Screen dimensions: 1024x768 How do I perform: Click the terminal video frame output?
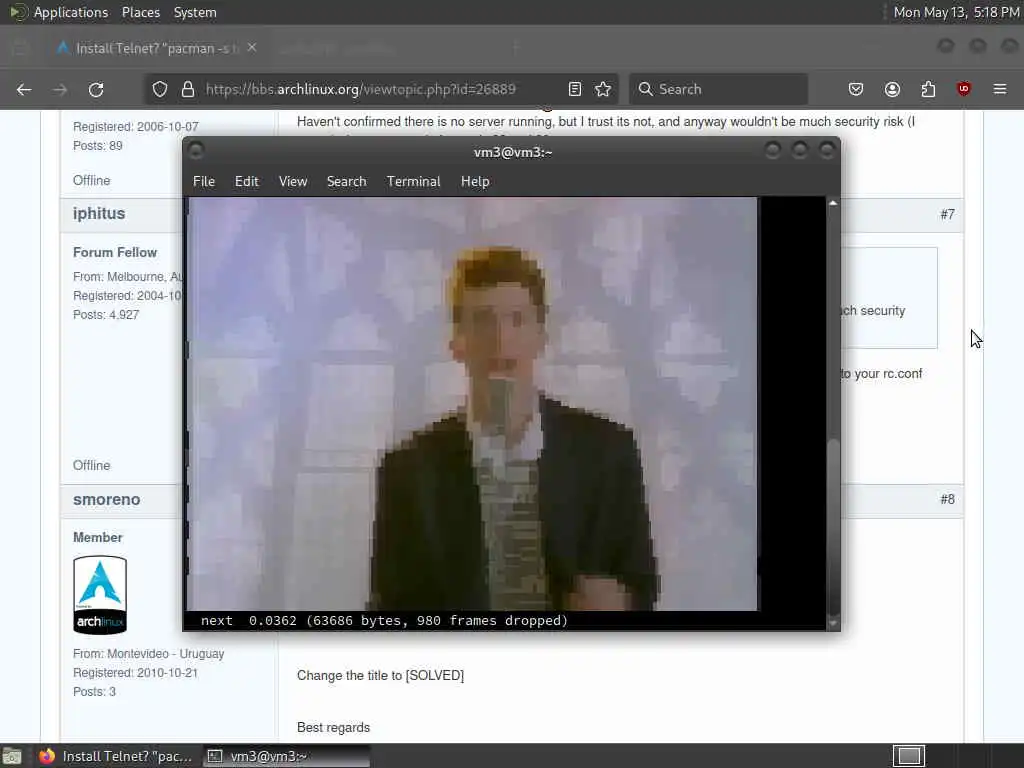[x=473, y=404]
